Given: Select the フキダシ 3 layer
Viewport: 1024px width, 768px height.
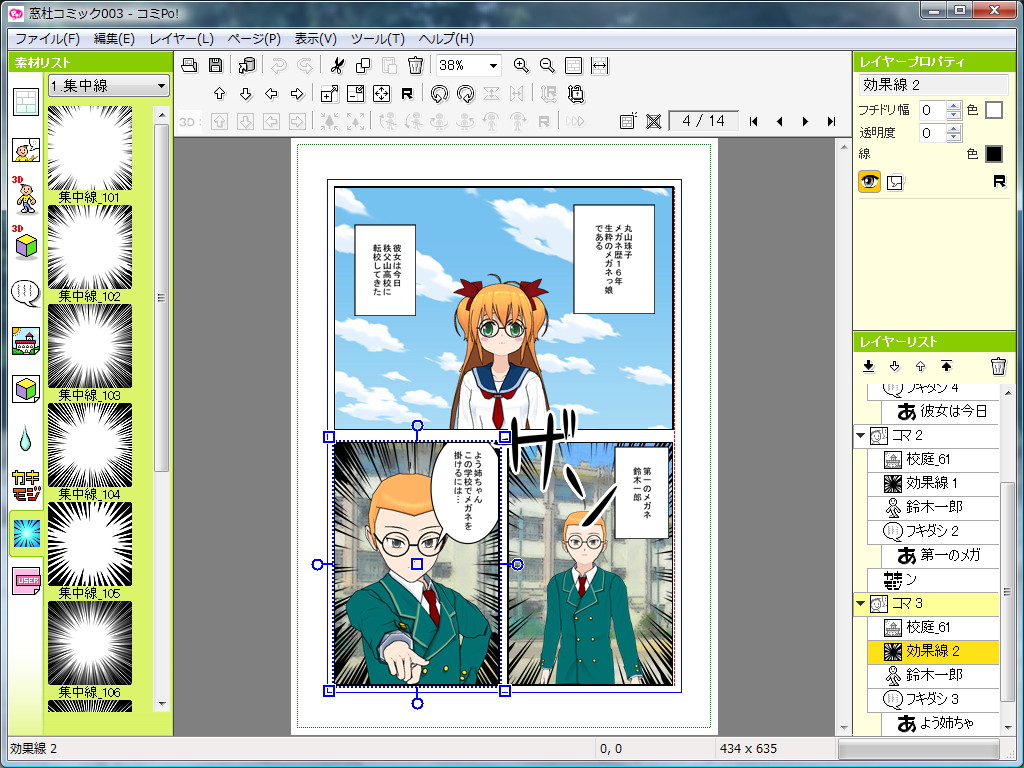Looking at the screenshot, I should click(x=933, y=699).
